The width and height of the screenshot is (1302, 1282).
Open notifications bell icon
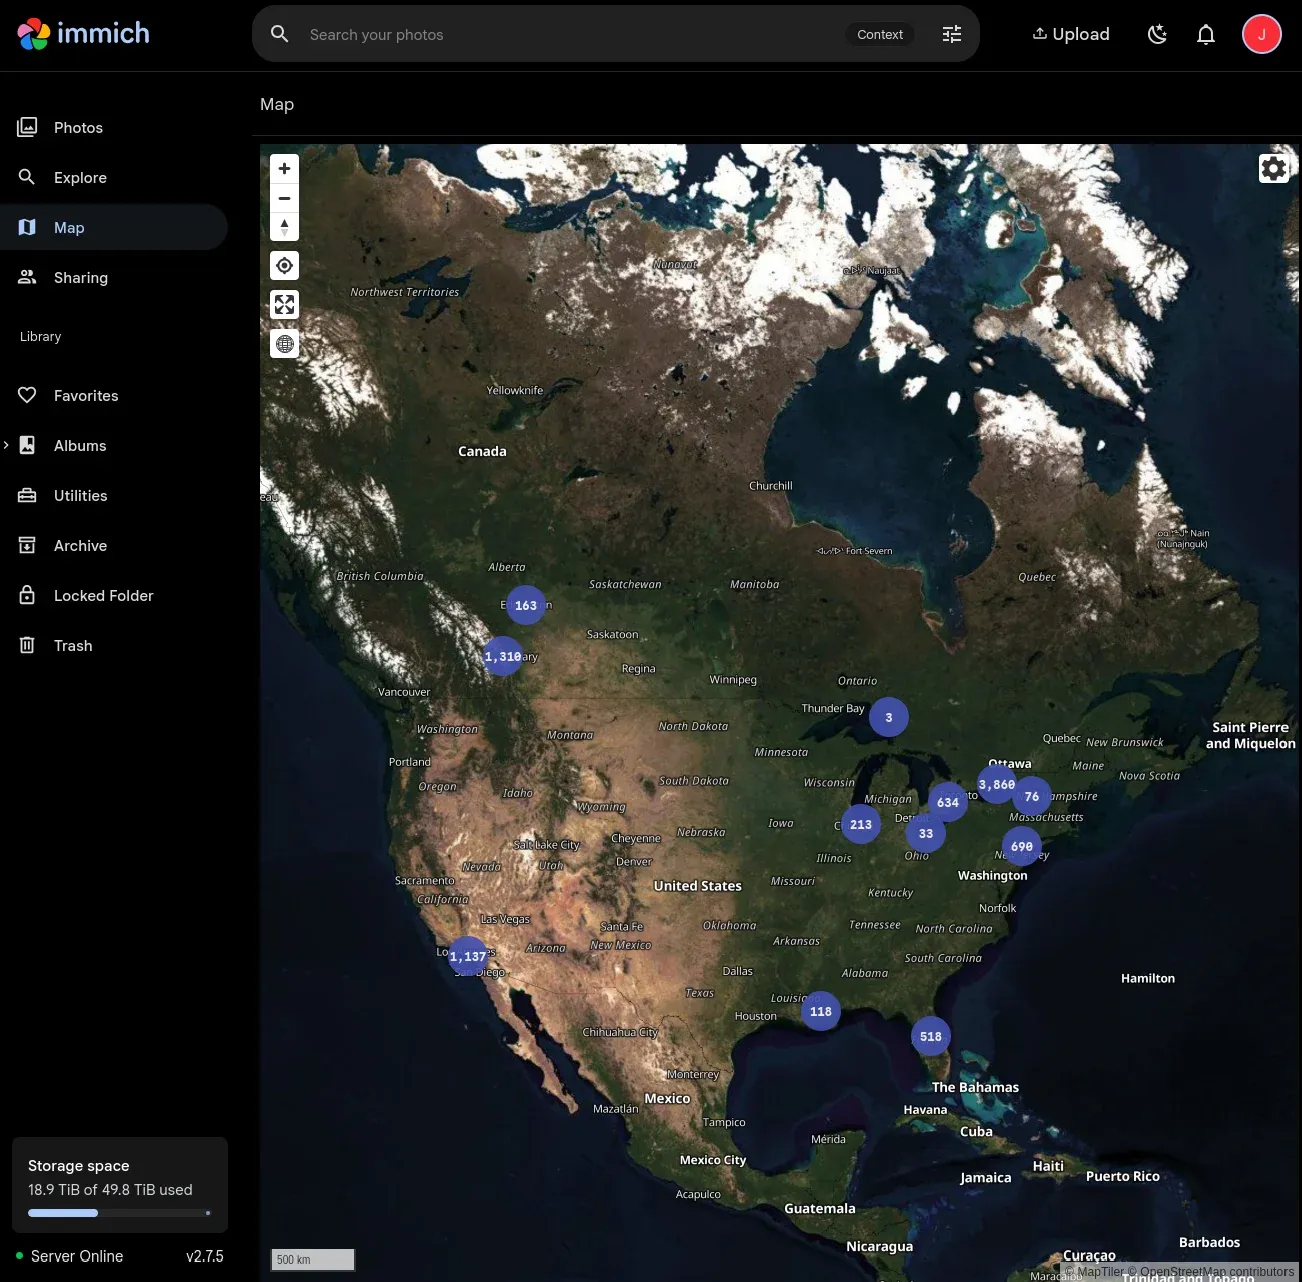coord(1206,34)
